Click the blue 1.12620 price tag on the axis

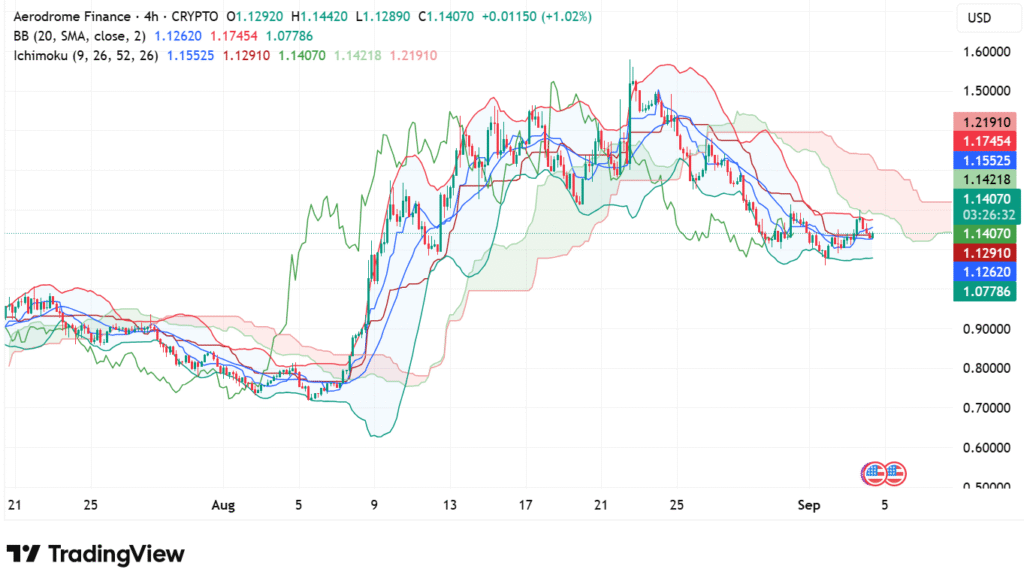click(985, 272)
